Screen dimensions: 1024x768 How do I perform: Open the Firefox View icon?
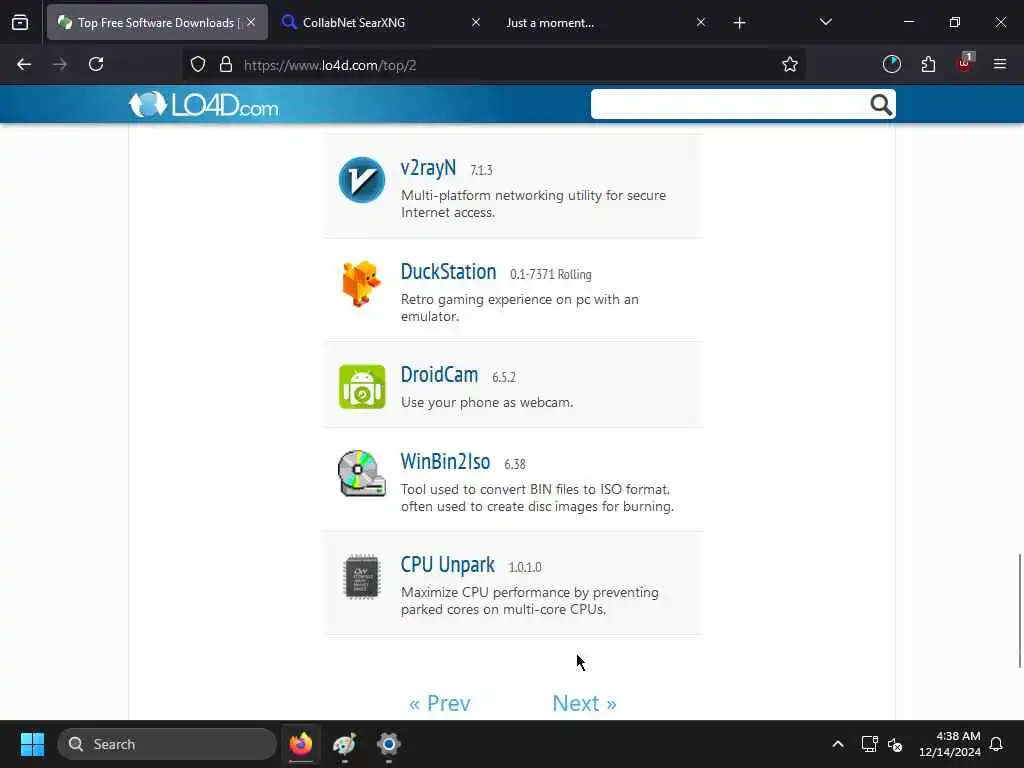[x=20, y=23]
